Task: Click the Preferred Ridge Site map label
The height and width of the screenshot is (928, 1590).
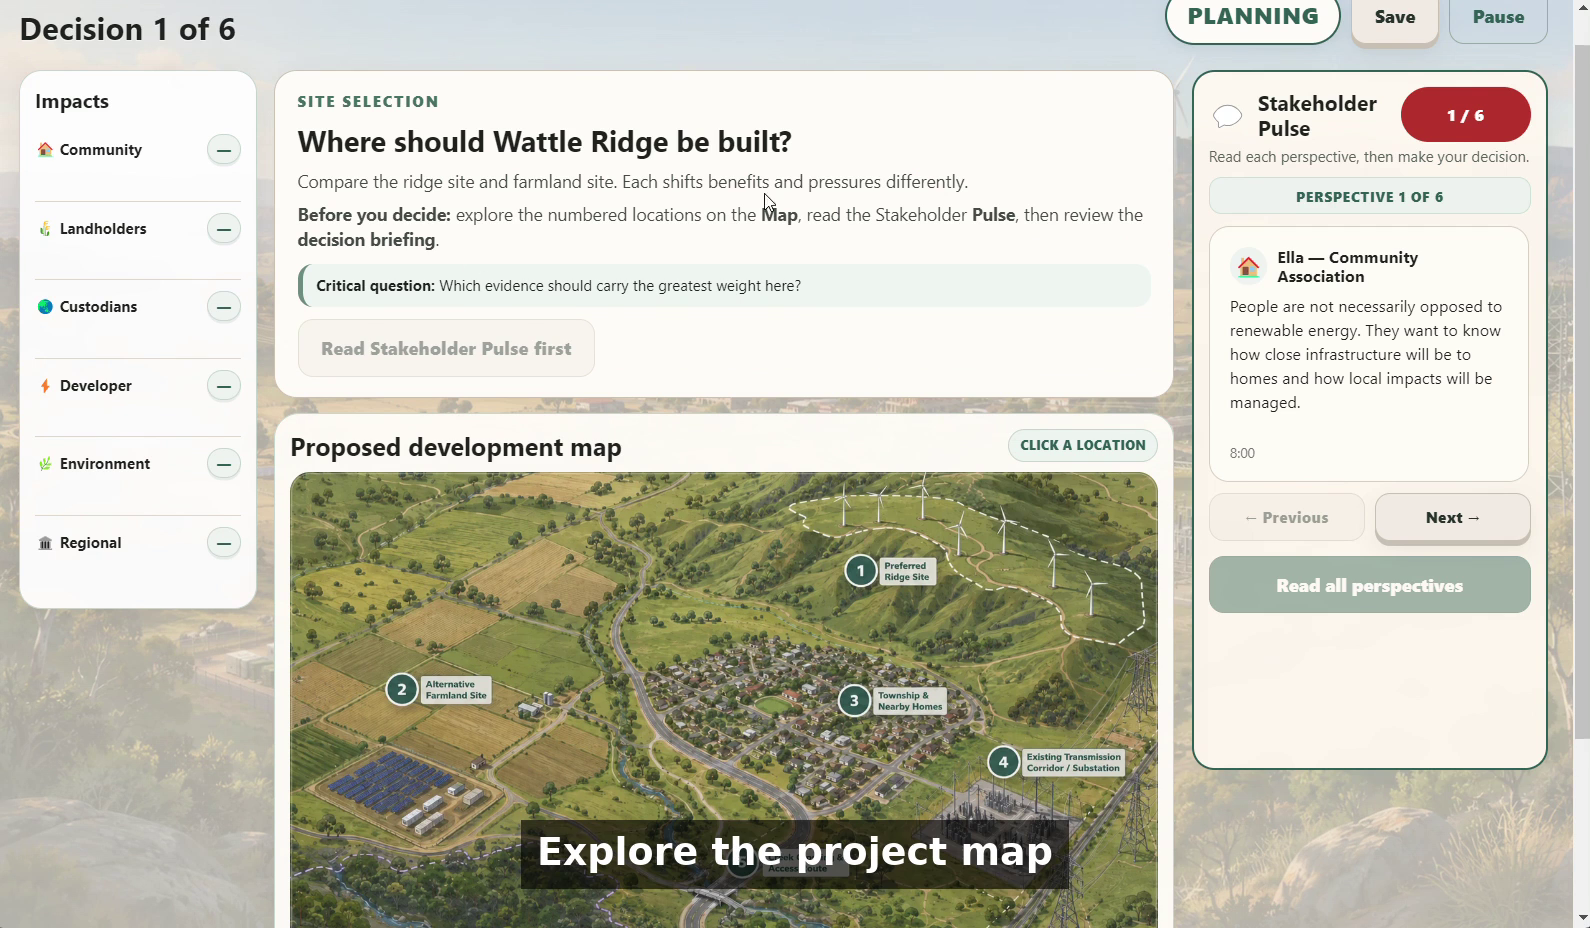Action: (x=907, y=571)
